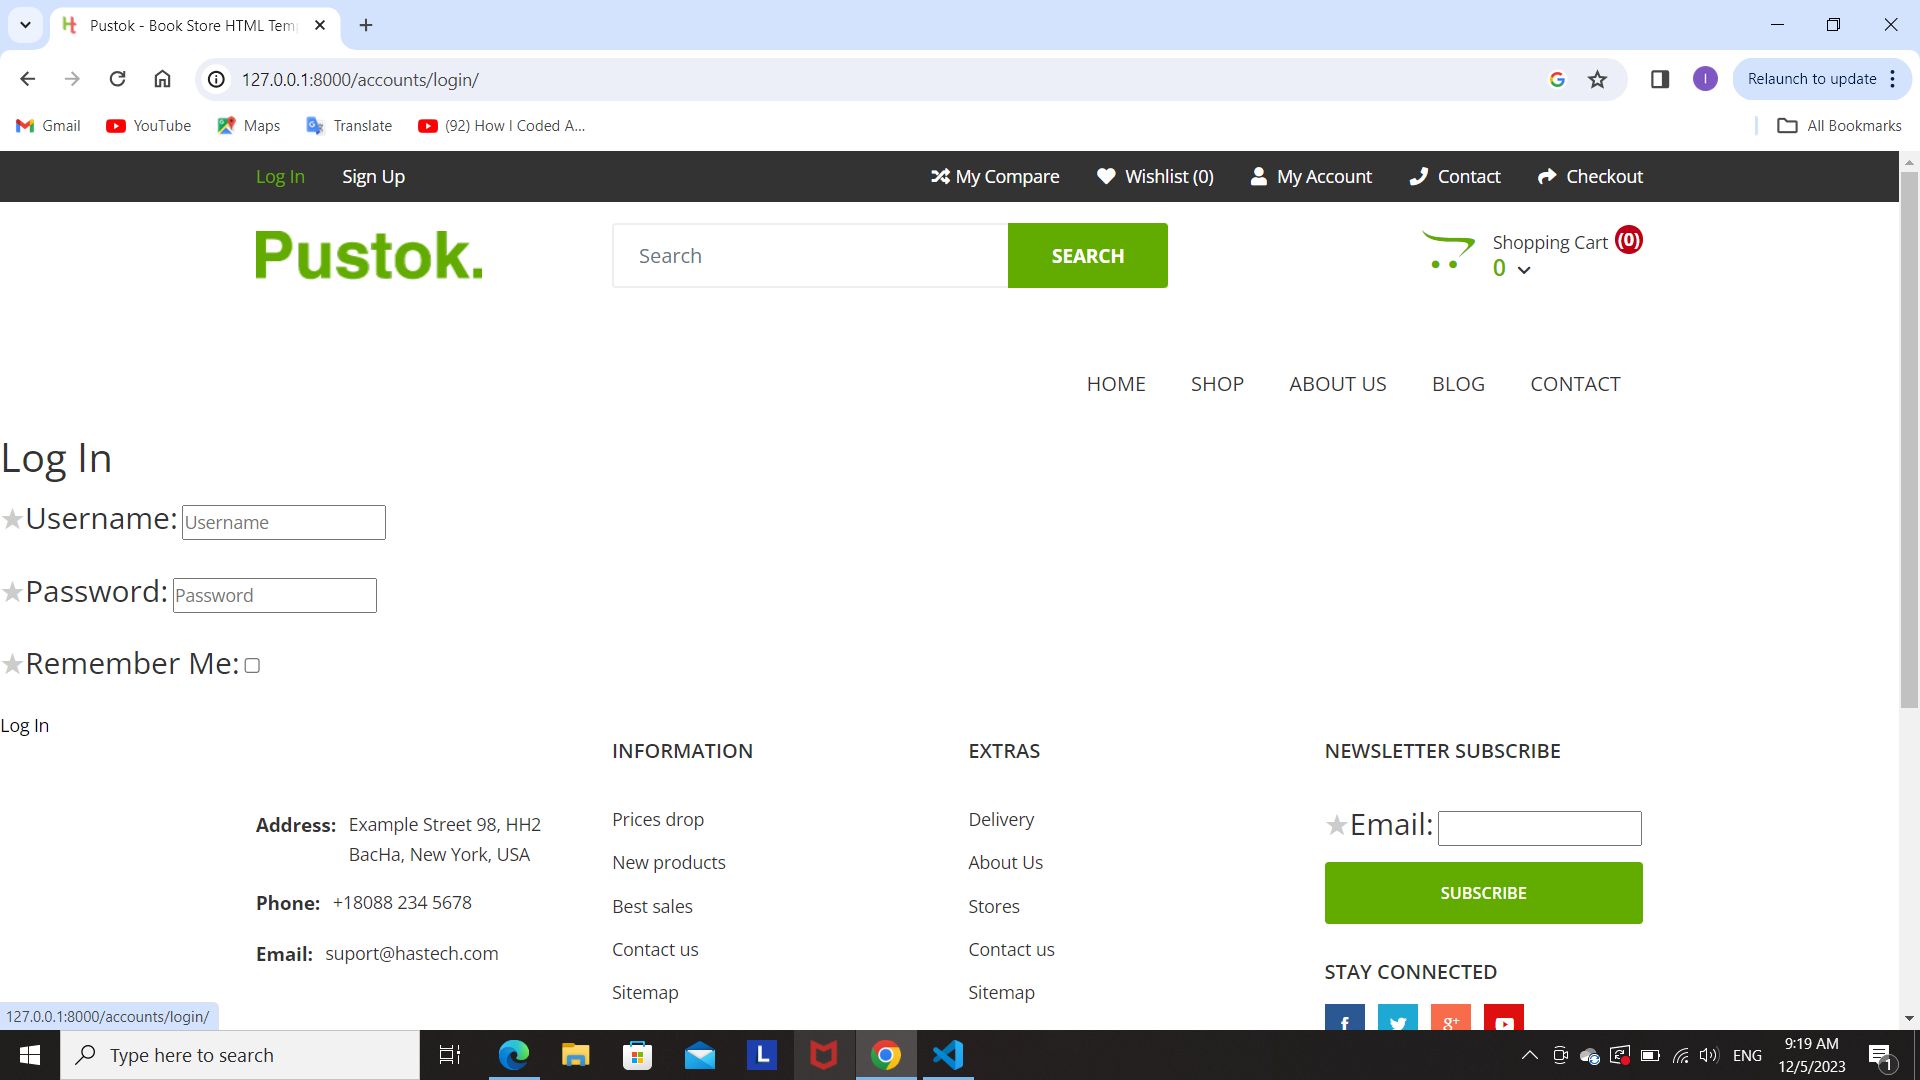Open the Facebook social icon
The image size is (1920, 1080).
coord(1344,1020)
